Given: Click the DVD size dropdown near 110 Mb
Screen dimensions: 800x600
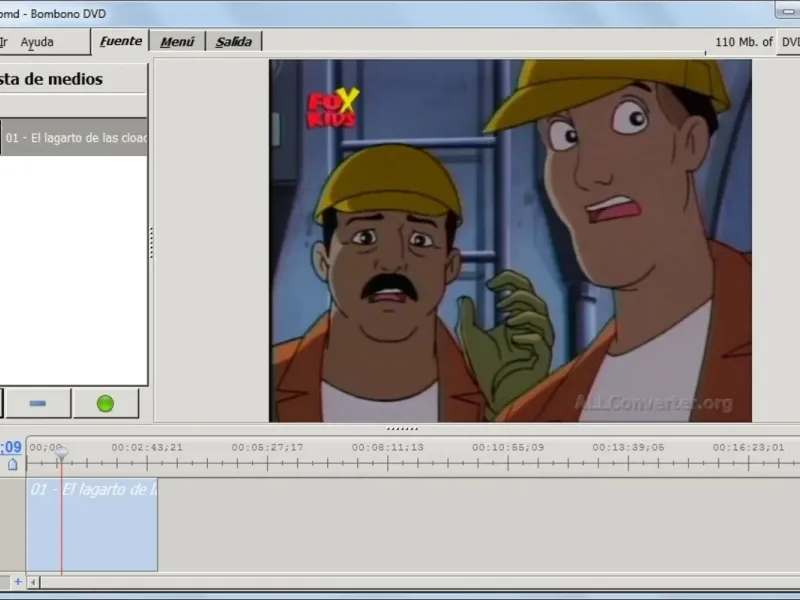Looking at the screenshot, I should [x=789, y=42].
